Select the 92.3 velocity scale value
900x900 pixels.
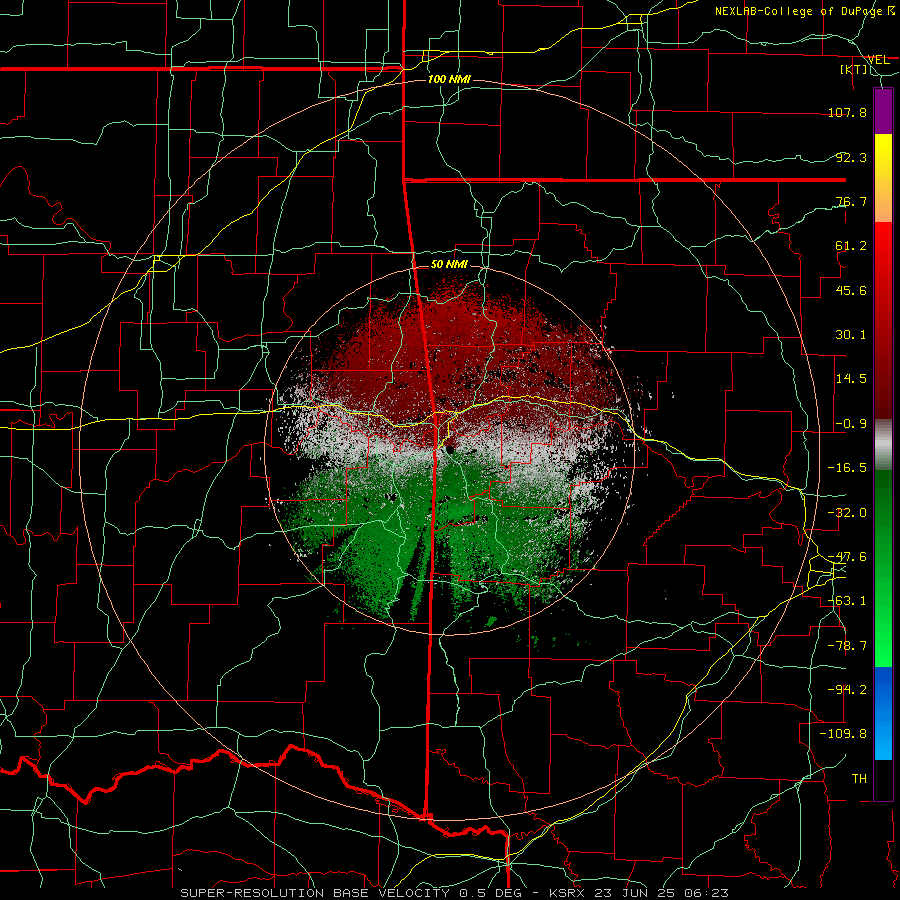pos(851,157)
